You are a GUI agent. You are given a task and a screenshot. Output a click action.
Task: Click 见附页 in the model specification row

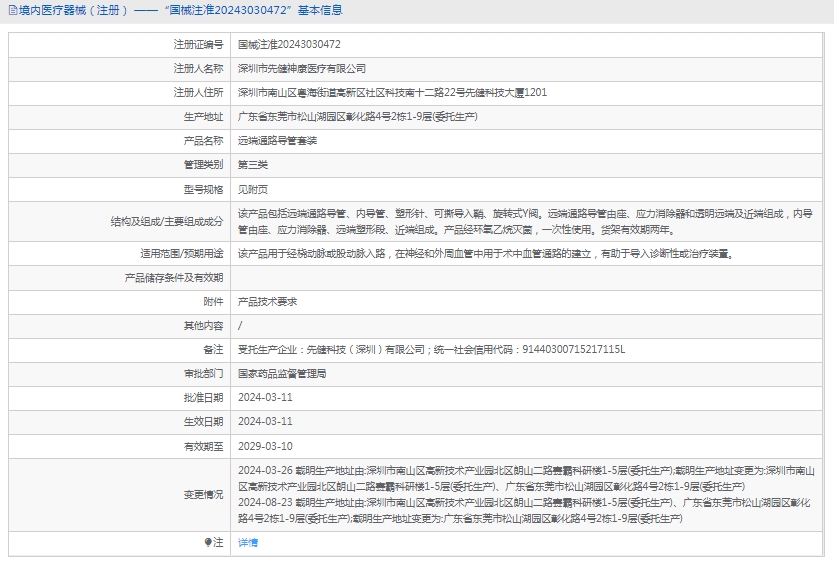pos(252,189)
